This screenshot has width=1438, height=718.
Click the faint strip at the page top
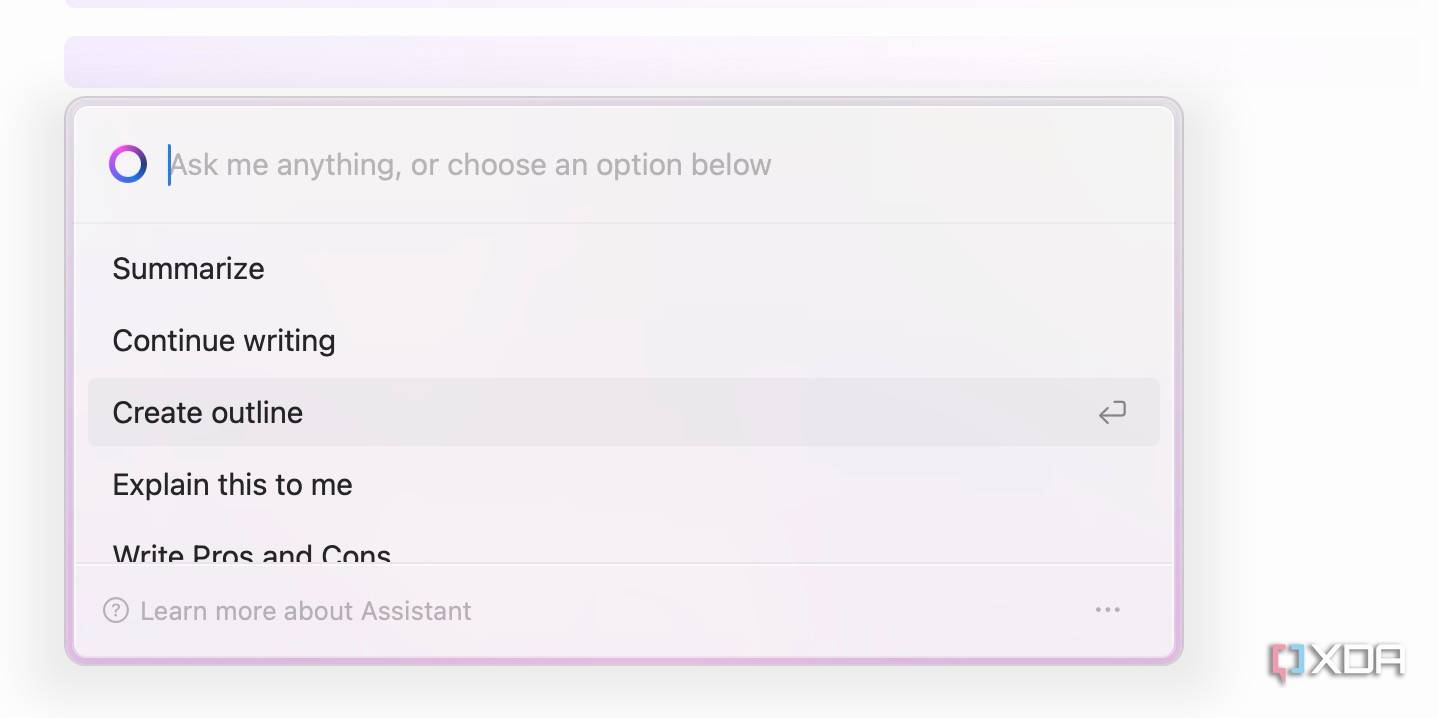tap(740, 4)
